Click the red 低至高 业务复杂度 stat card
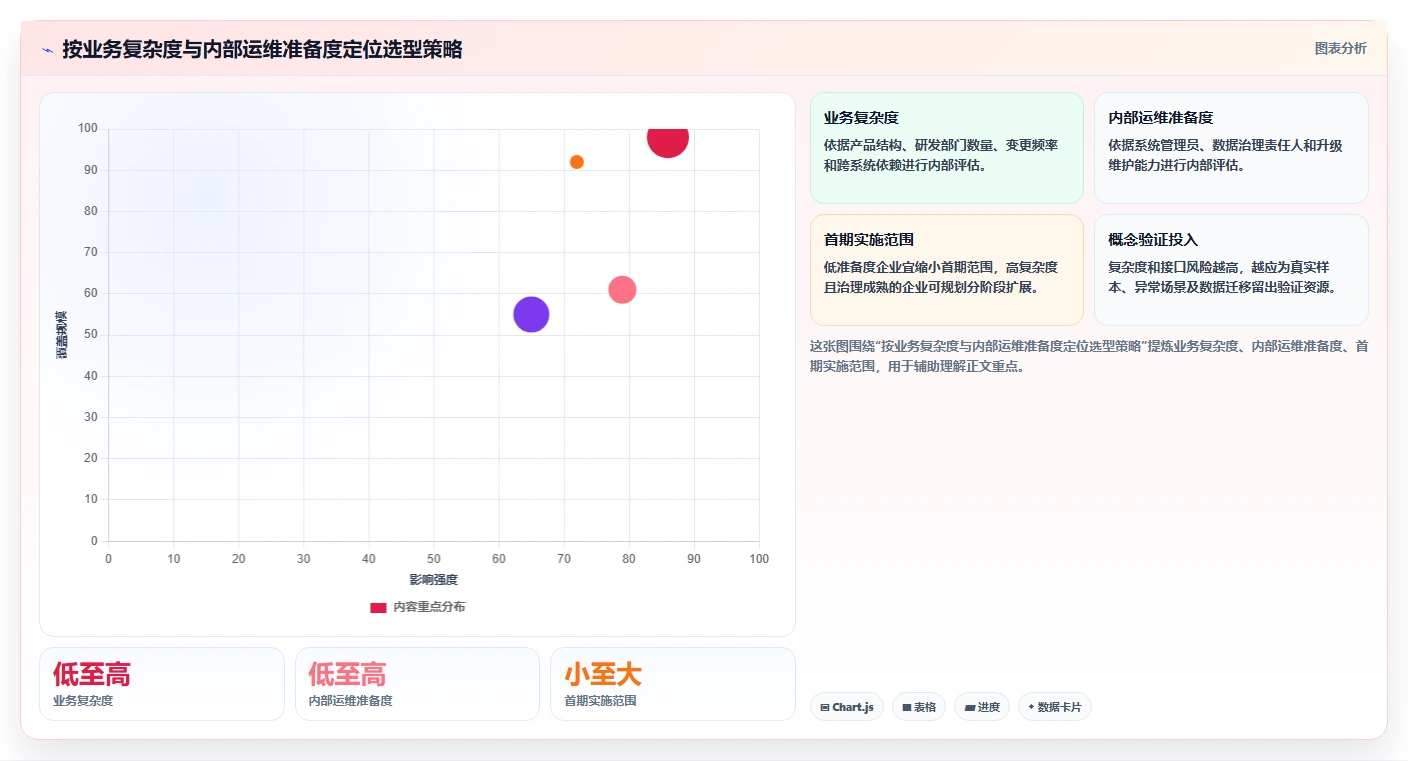 coord(162,684)
